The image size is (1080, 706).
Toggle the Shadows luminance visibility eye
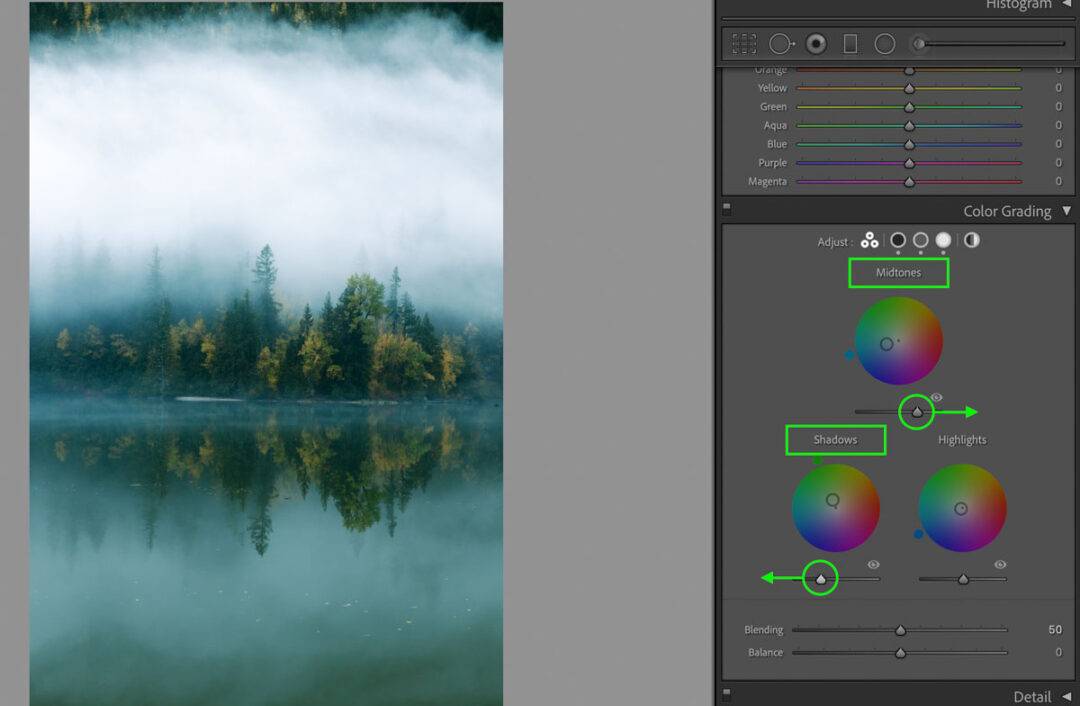873,565
